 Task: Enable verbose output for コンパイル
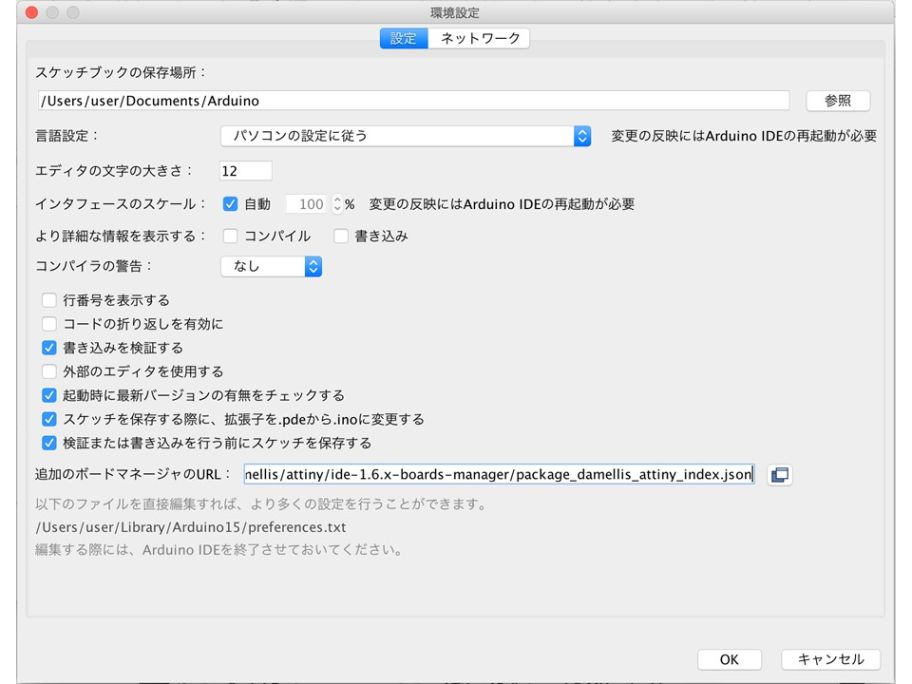[230, 236]
